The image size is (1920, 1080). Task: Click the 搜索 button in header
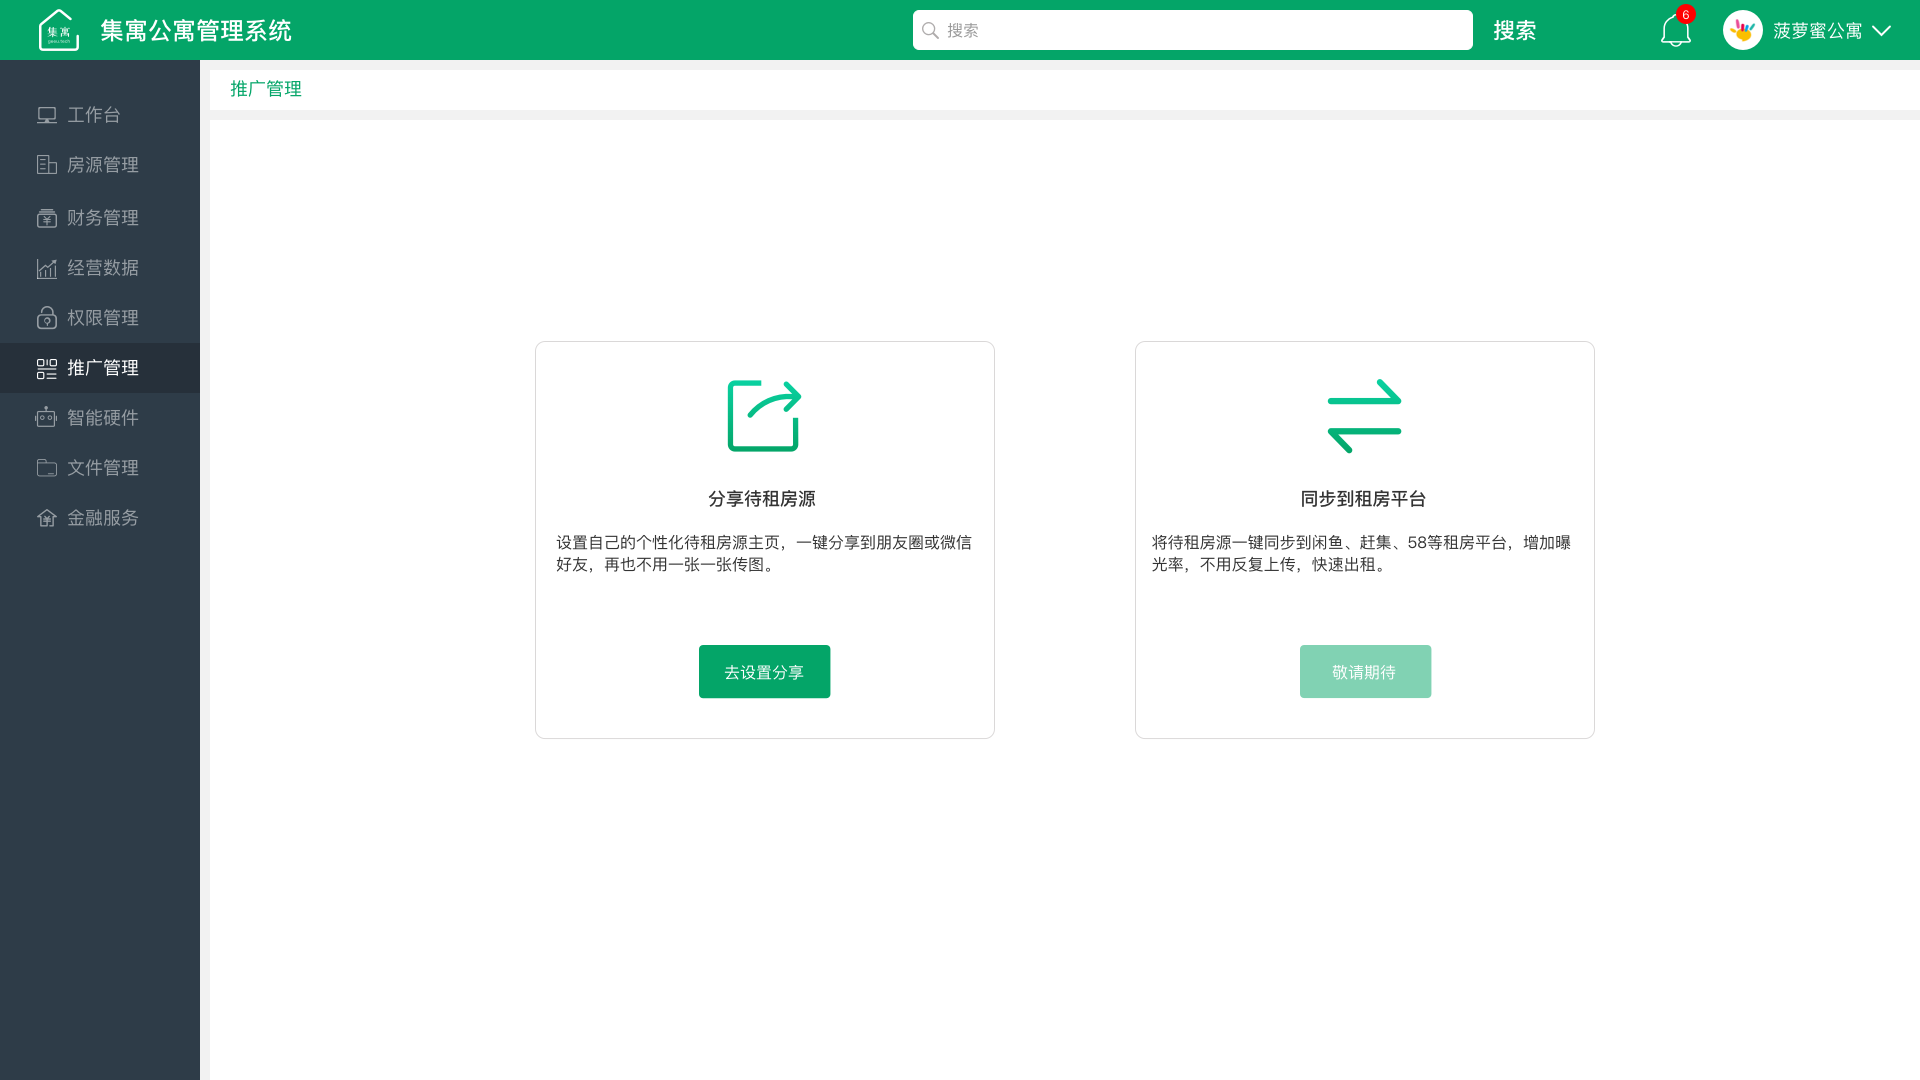pyautogui.click(x=1514, y=31)
